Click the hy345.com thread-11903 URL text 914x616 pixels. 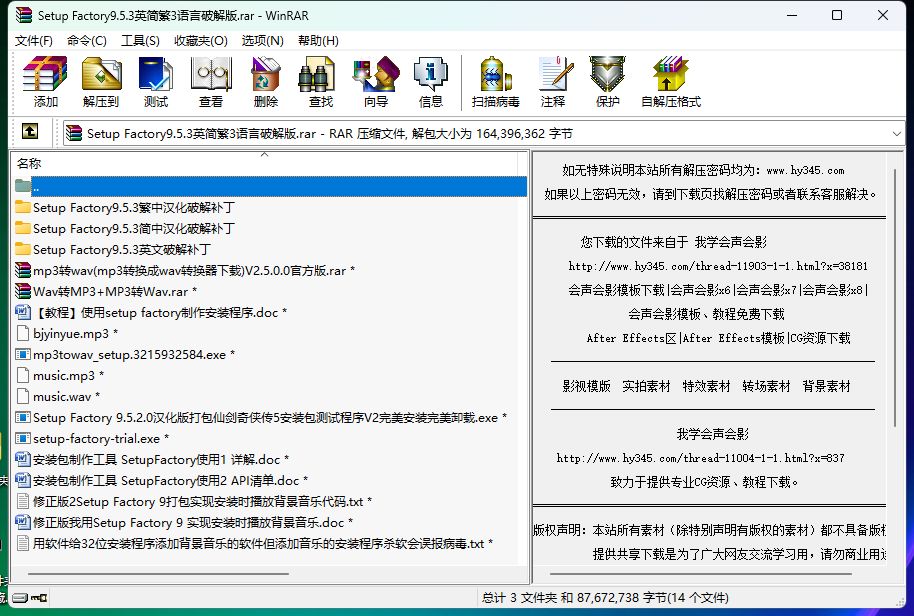(x=718, y=266)
